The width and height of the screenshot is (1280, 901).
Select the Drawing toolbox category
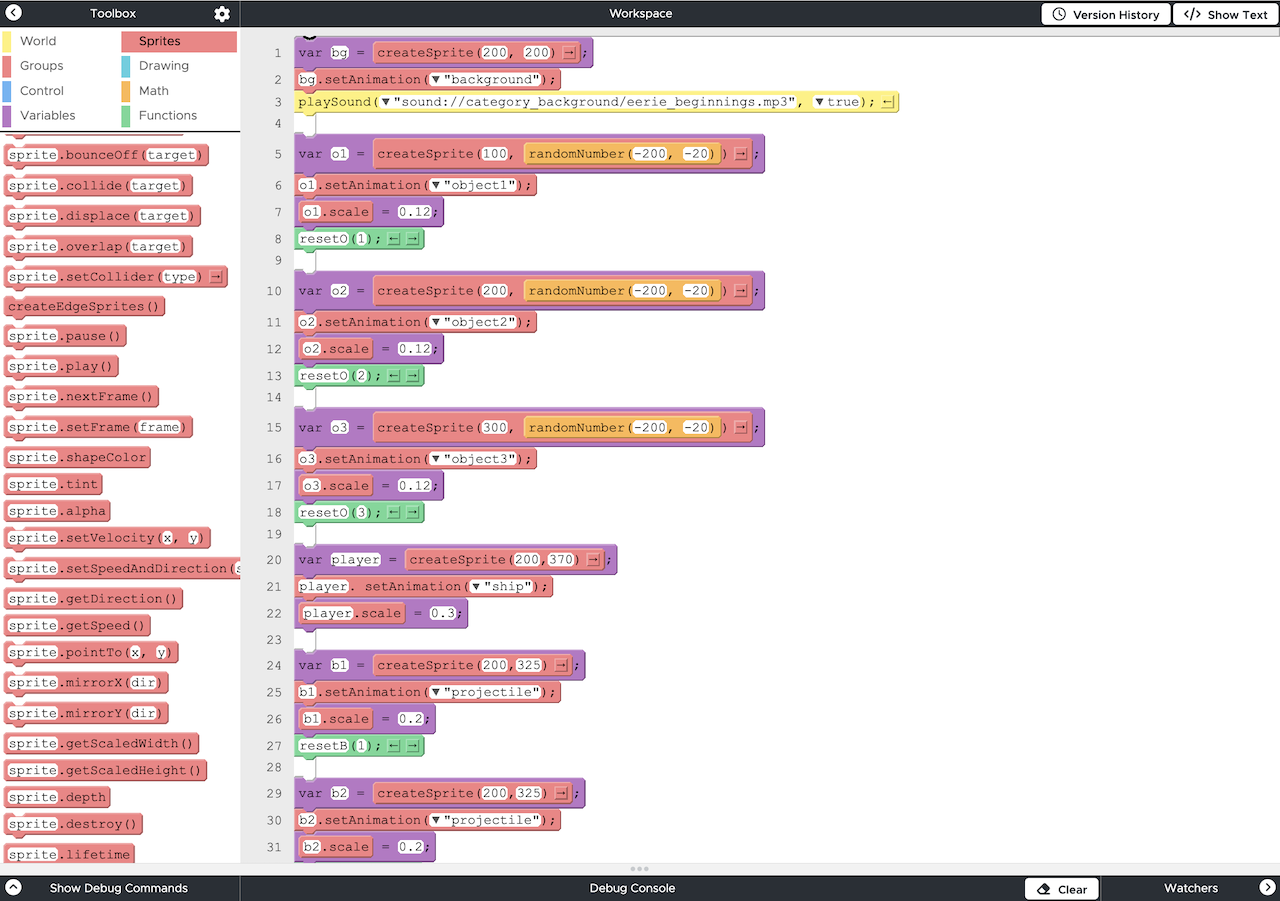pyautogui.click(x=163, y=66)
